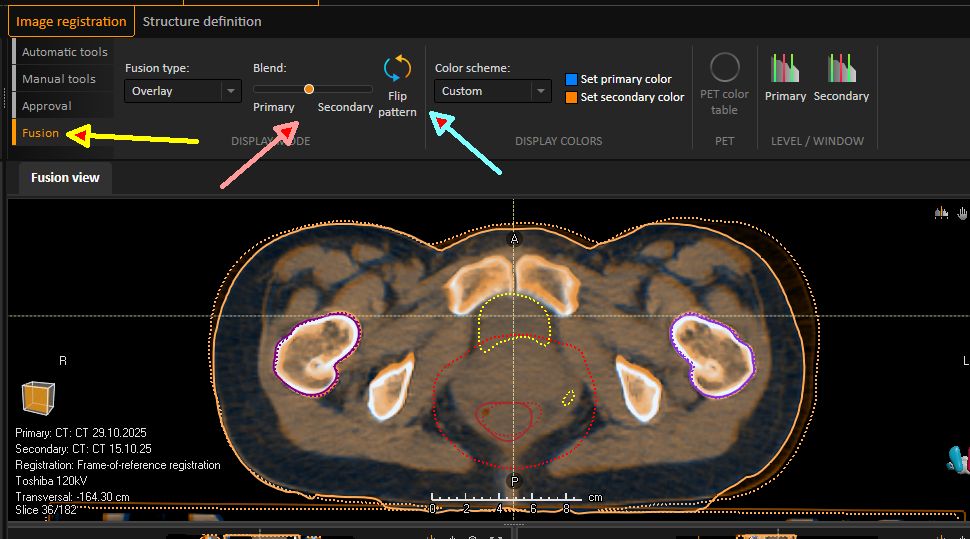Click the Fusion side tab
This screenshot has height=539, width=970.
41,133
